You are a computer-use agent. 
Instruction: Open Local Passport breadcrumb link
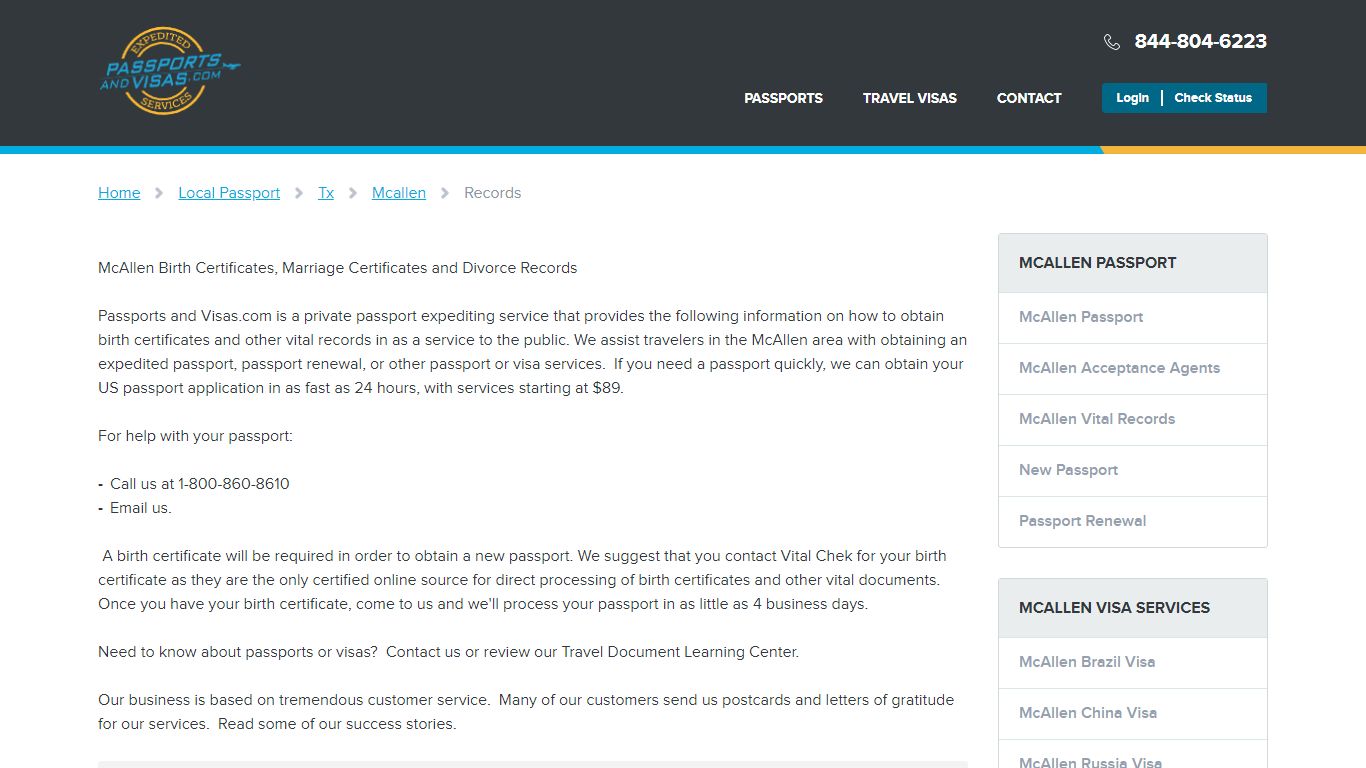[x=229, y=193]
